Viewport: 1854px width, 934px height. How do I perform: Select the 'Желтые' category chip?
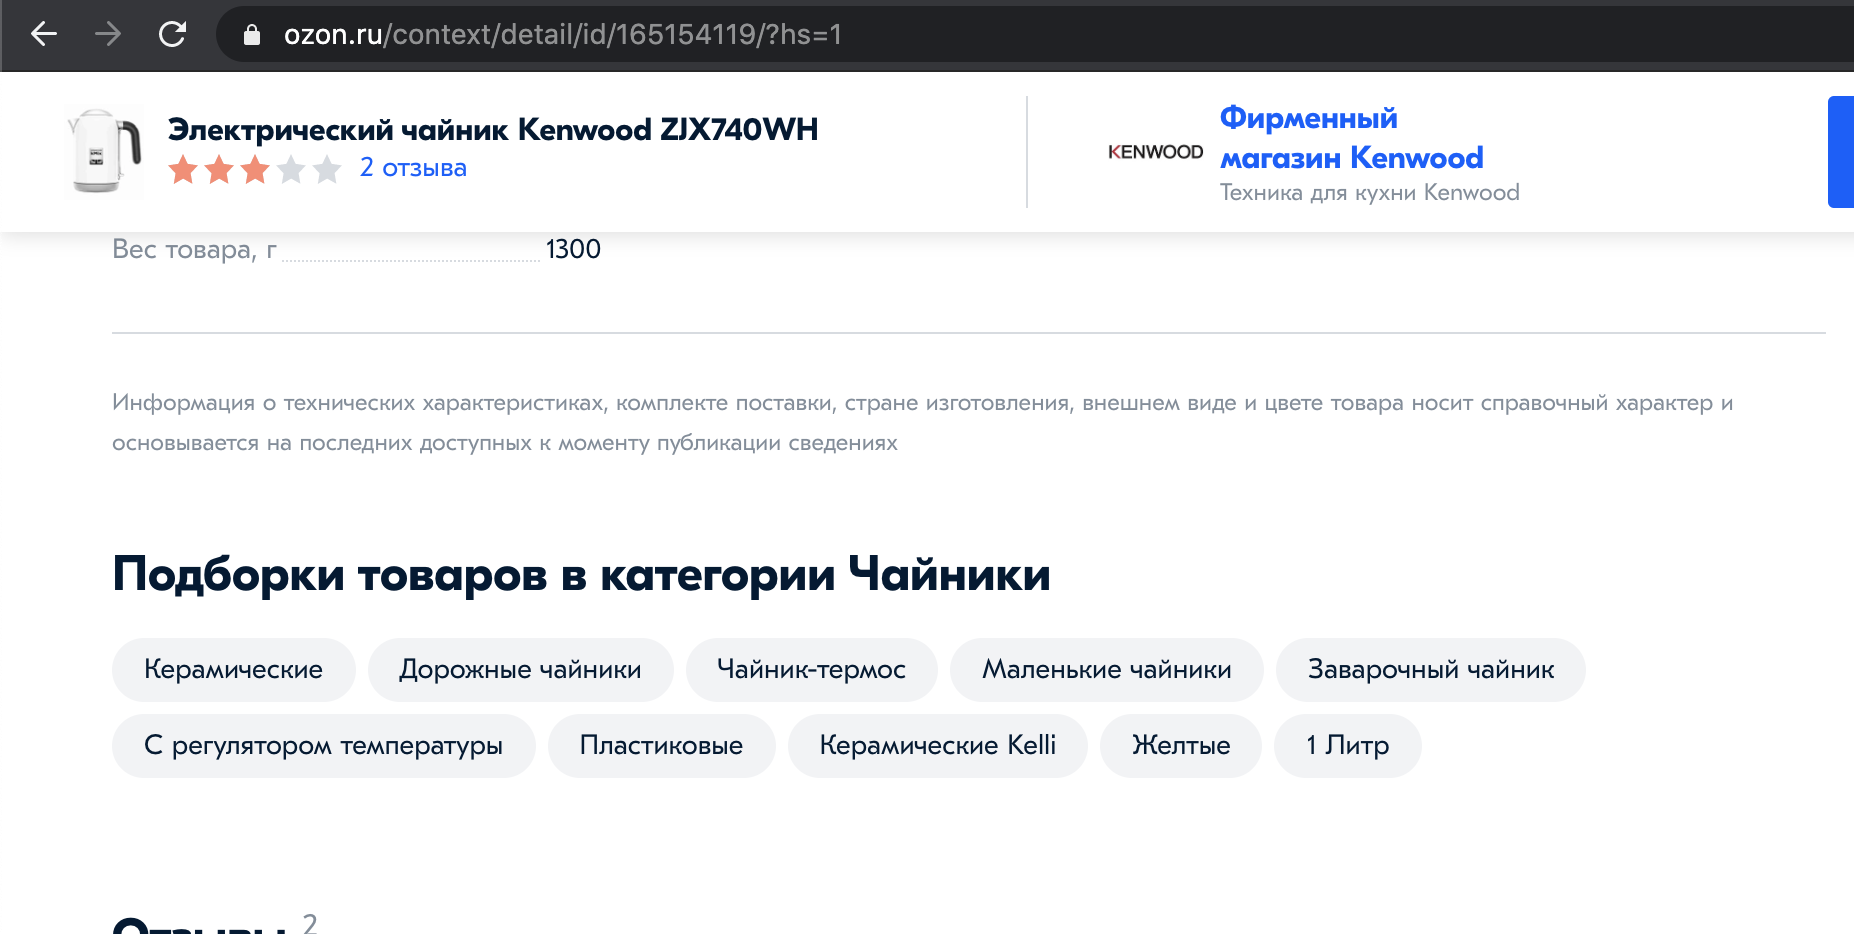[x=1180, y=746]
